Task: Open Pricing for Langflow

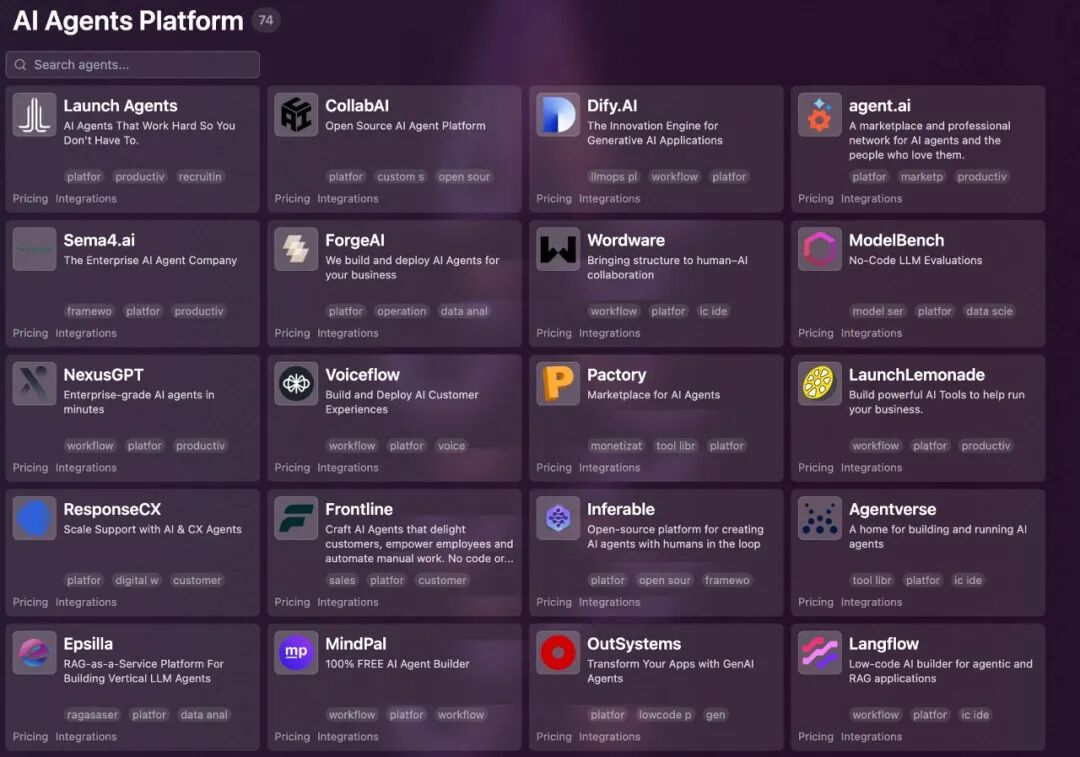Action: (x=815, y=736)
